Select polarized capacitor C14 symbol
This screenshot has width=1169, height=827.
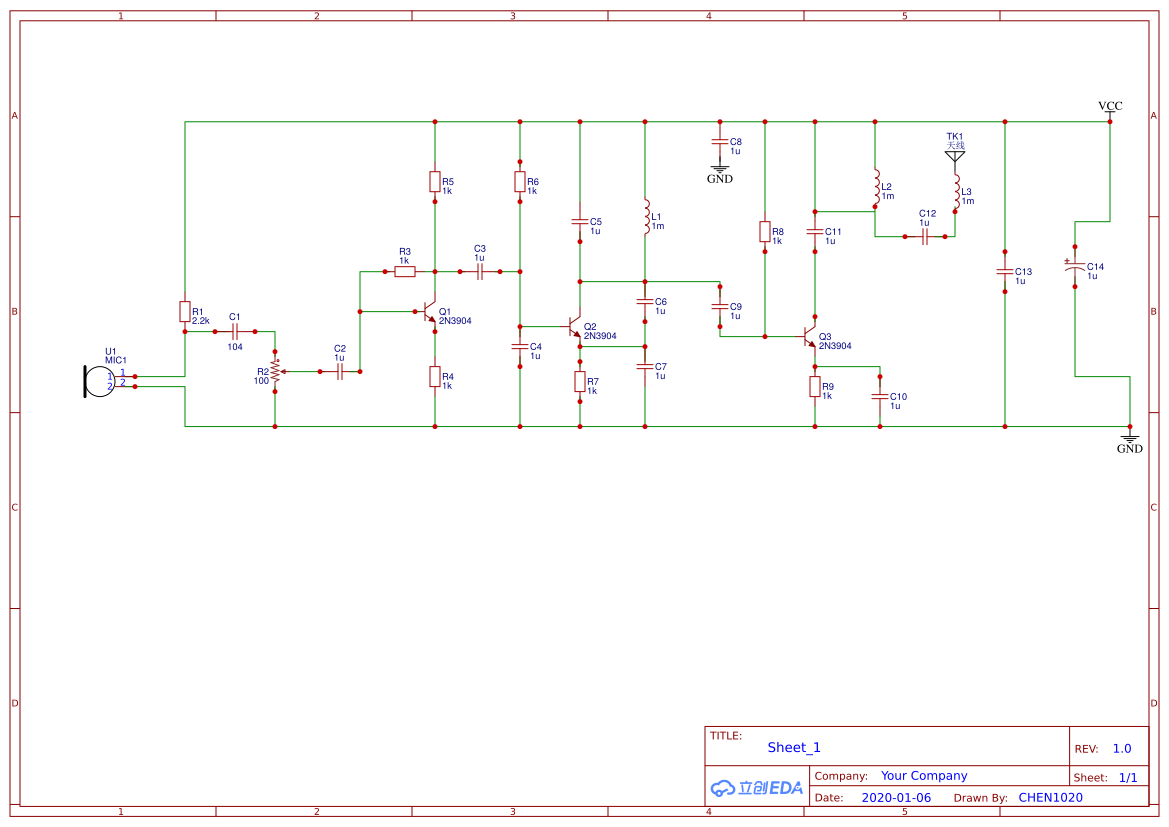pos(1074,266)
